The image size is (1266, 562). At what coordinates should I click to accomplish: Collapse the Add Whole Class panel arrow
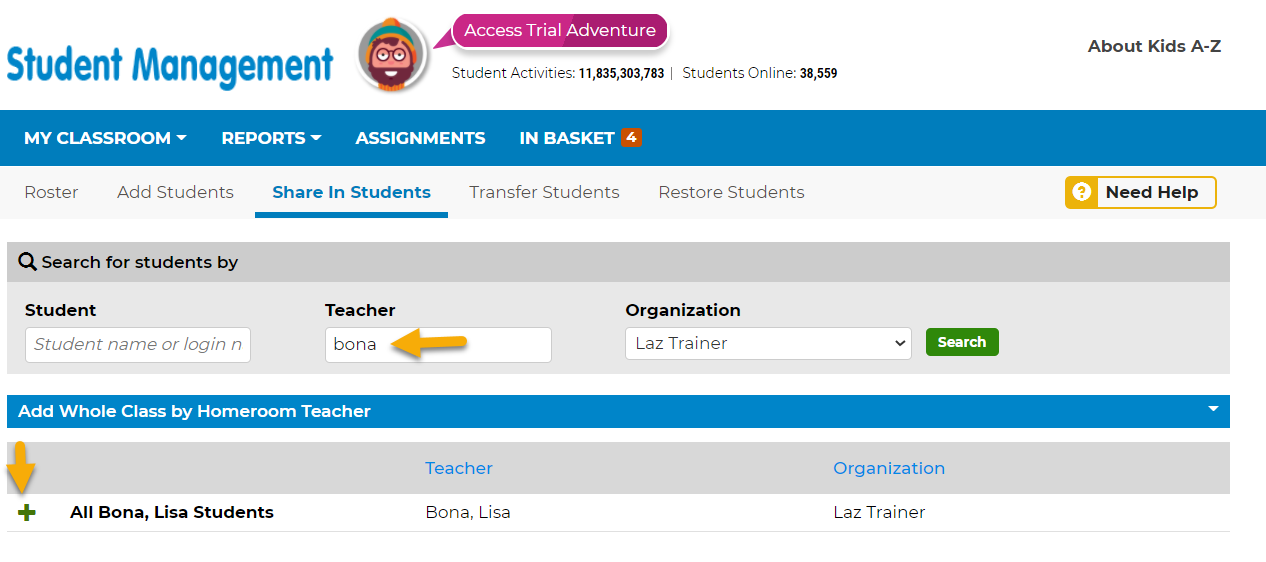click(x=1213, y=409)
